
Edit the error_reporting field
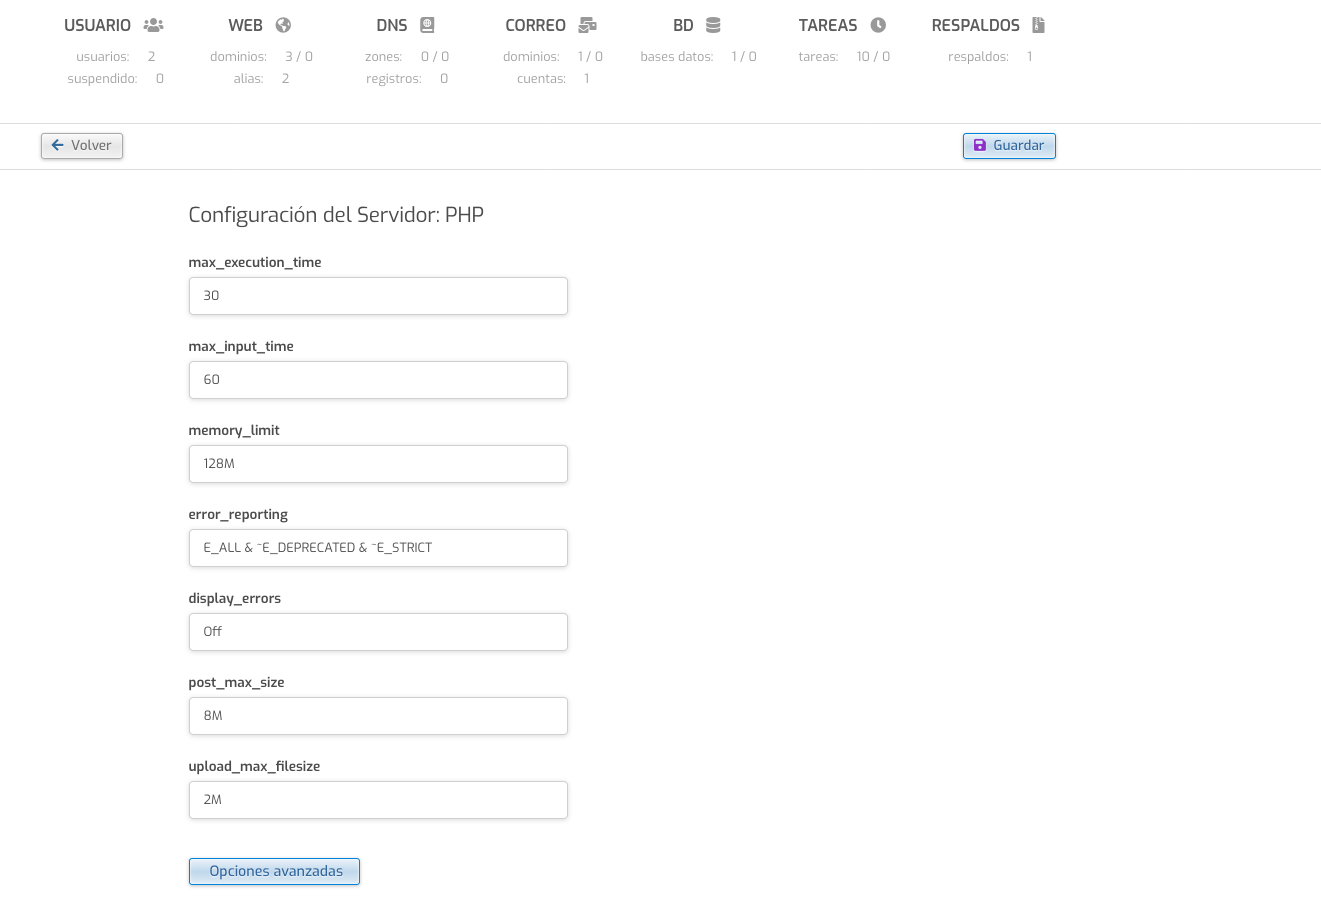[378, 548]
